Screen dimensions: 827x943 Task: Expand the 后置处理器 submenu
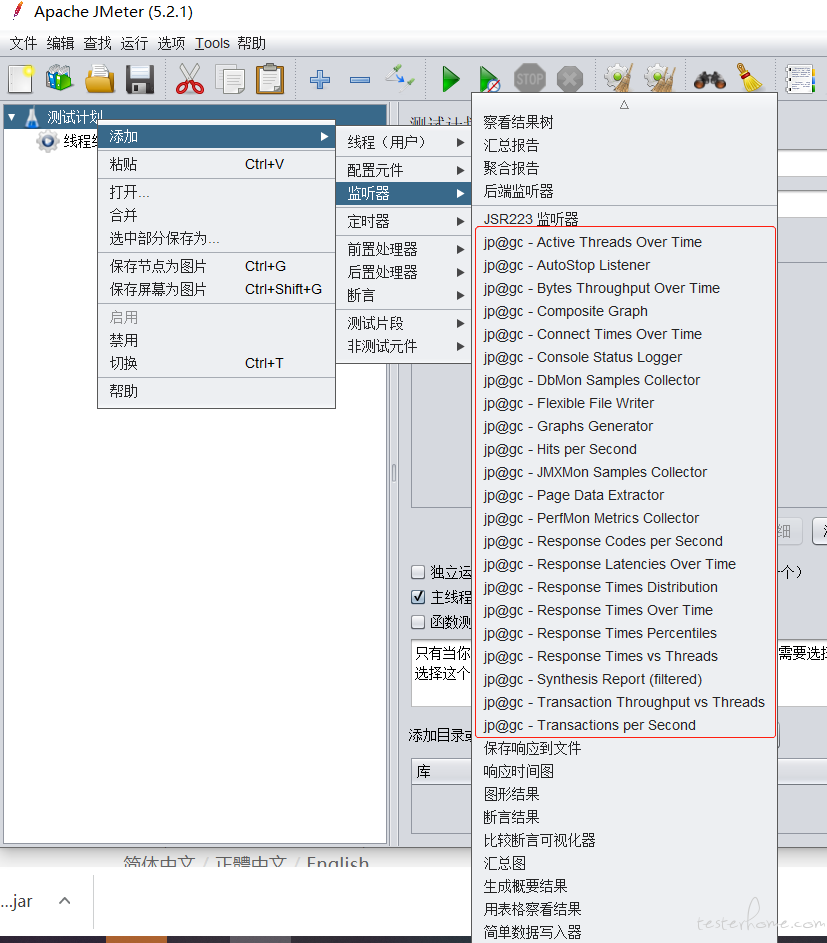click(404, 272)
